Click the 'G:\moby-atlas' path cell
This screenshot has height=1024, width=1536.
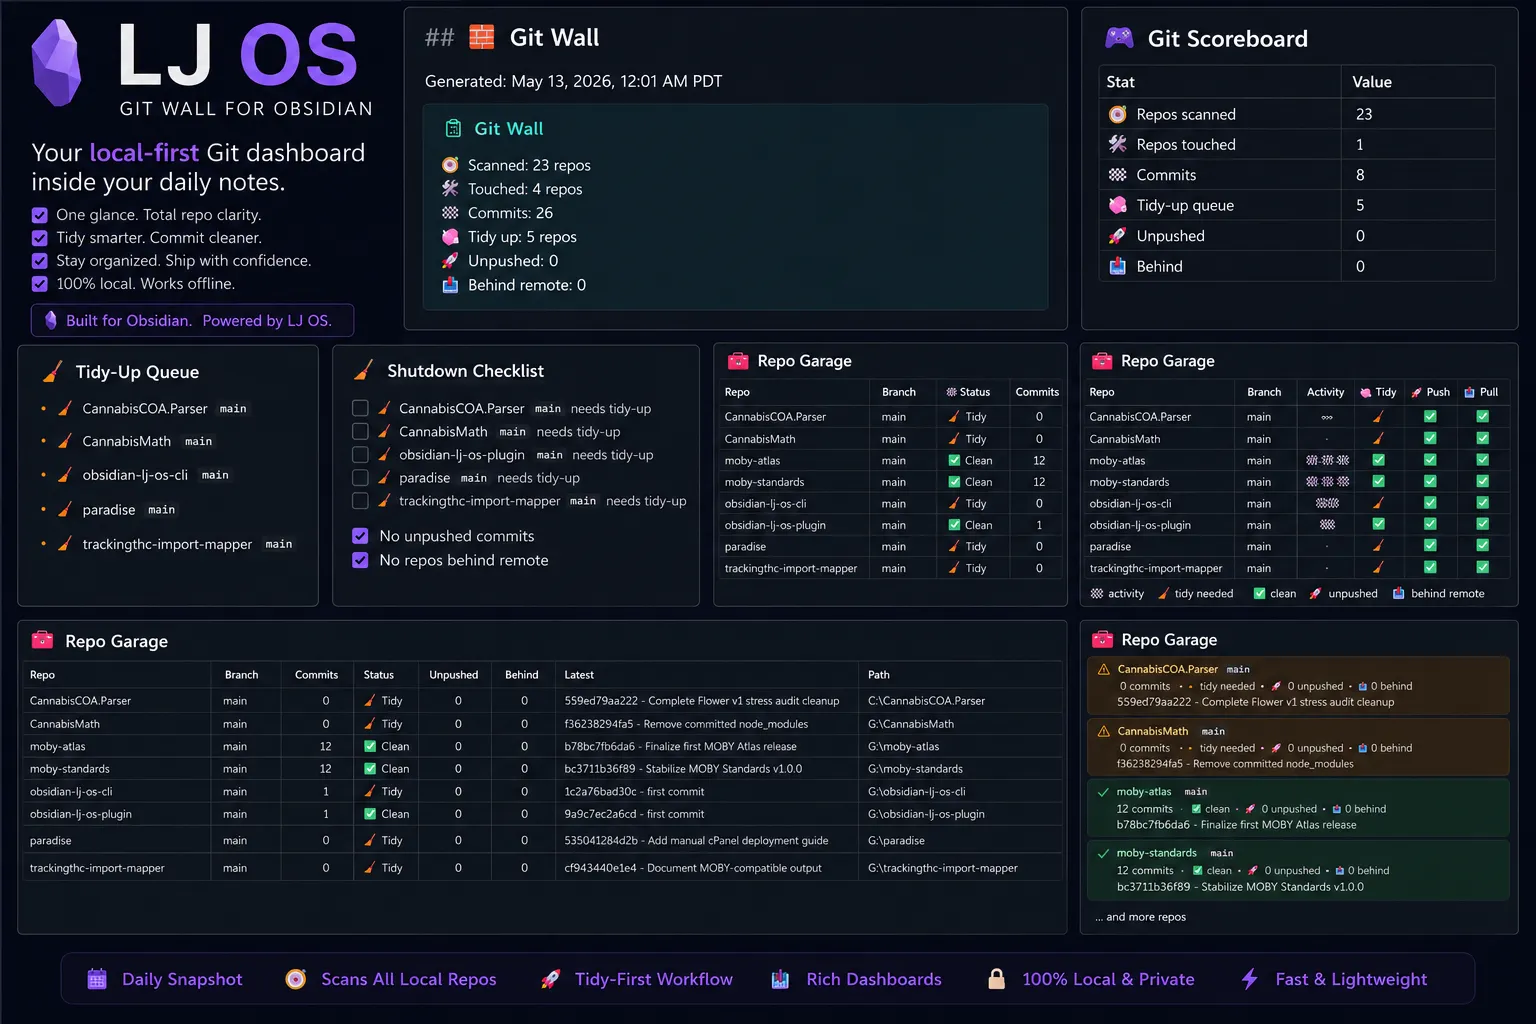click(x=905, y=746)
